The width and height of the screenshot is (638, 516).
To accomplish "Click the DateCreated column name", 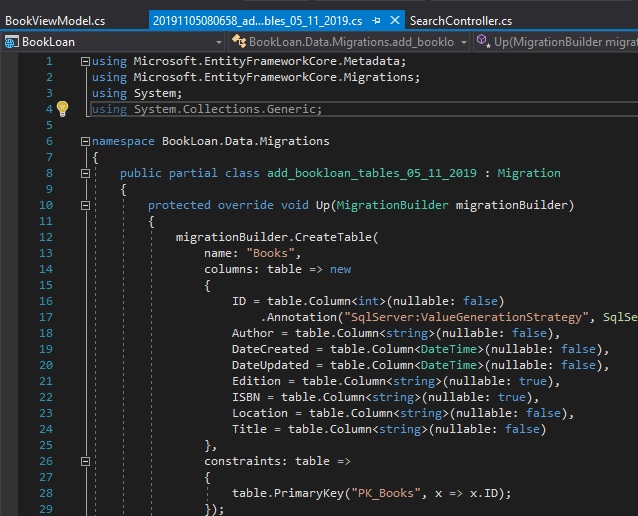I will (x=270, y=349).
